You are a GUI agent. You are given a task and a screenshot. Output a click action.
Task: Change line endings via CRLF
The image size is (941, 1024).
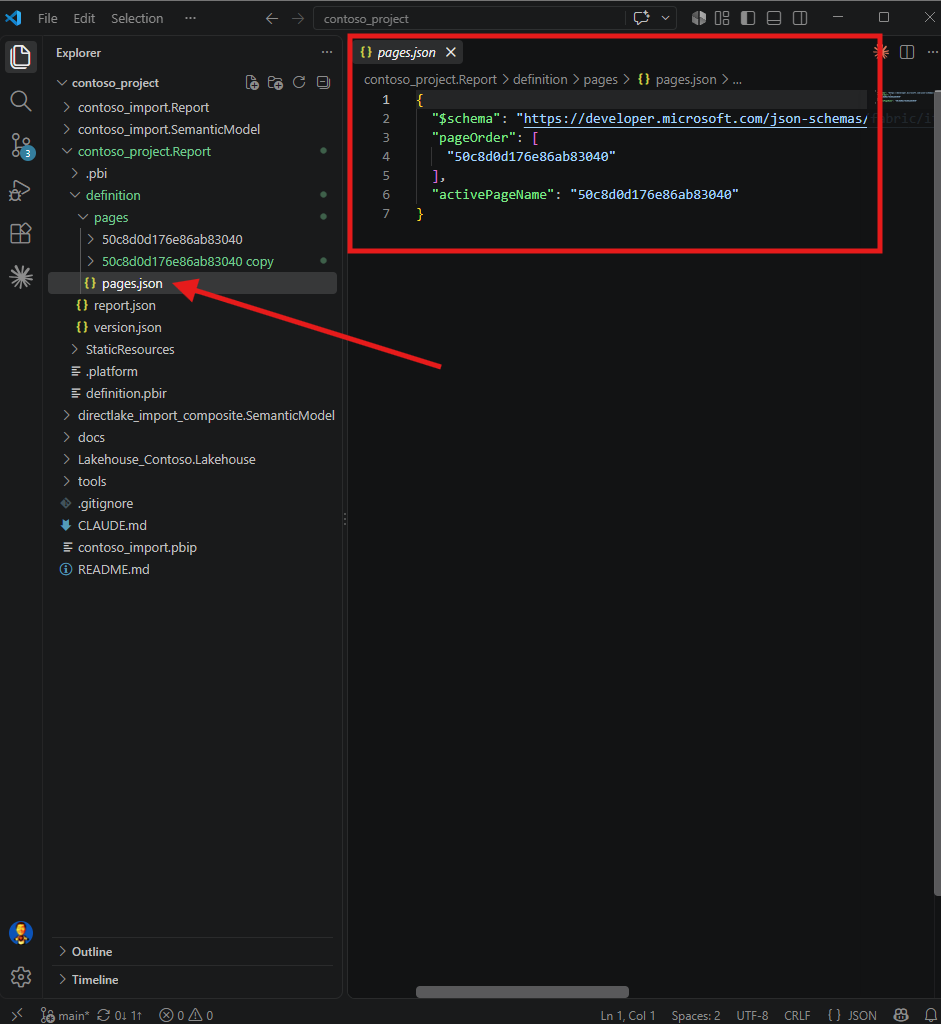click(797, 1016)
